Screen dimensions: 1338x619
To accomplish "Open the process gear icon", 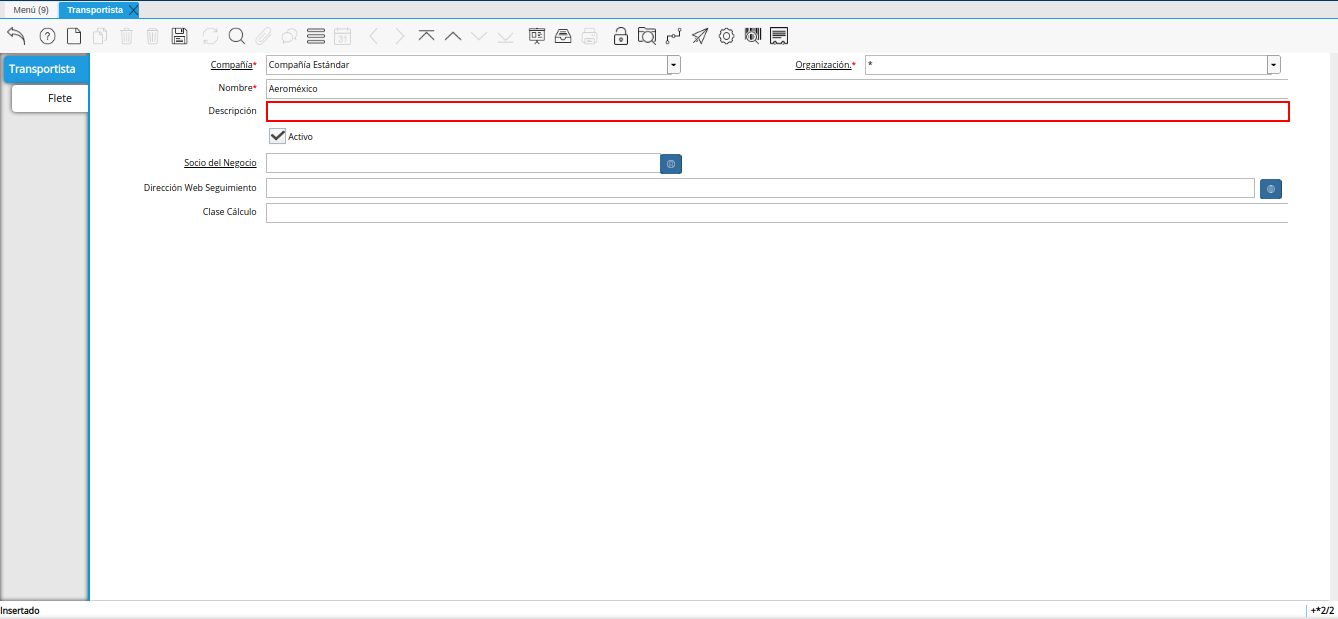I will [x=726, y=36].
